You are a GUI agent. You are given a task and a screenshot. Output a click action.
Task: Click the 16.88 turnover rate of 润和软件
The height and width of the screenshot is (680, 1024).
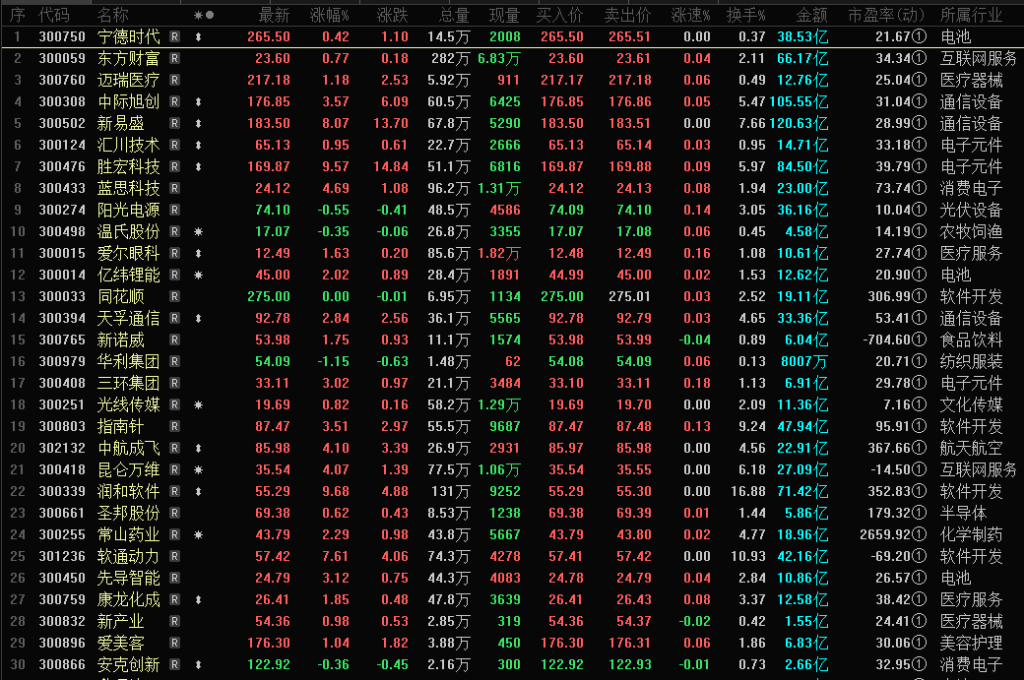click(x=748, y=492)
